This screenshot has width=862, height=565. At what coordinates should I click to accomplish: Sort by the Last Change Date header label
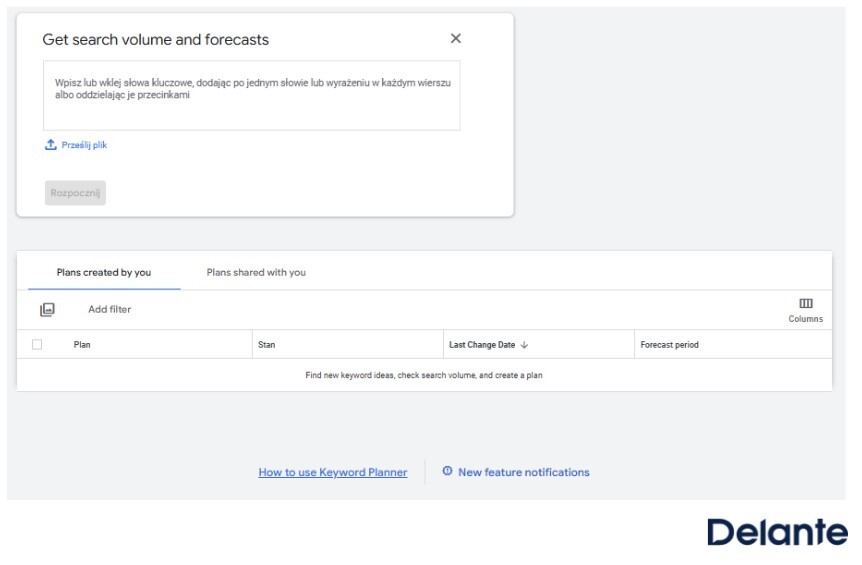tap(482, 345)
